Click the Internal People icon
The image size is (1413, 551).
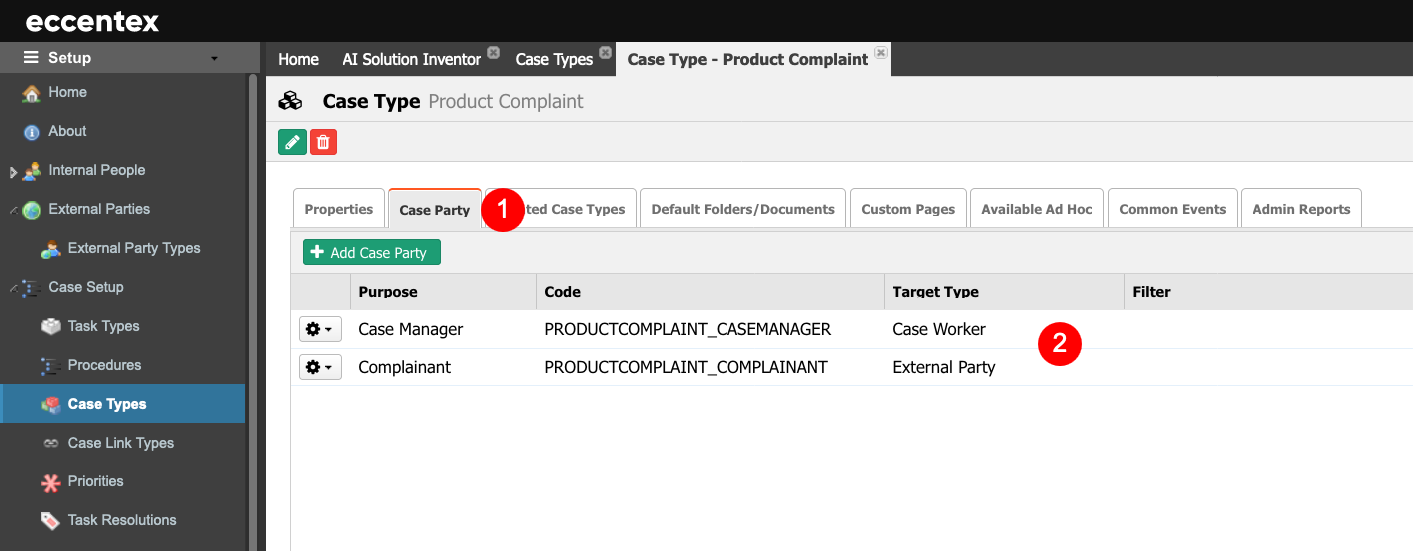31,170
